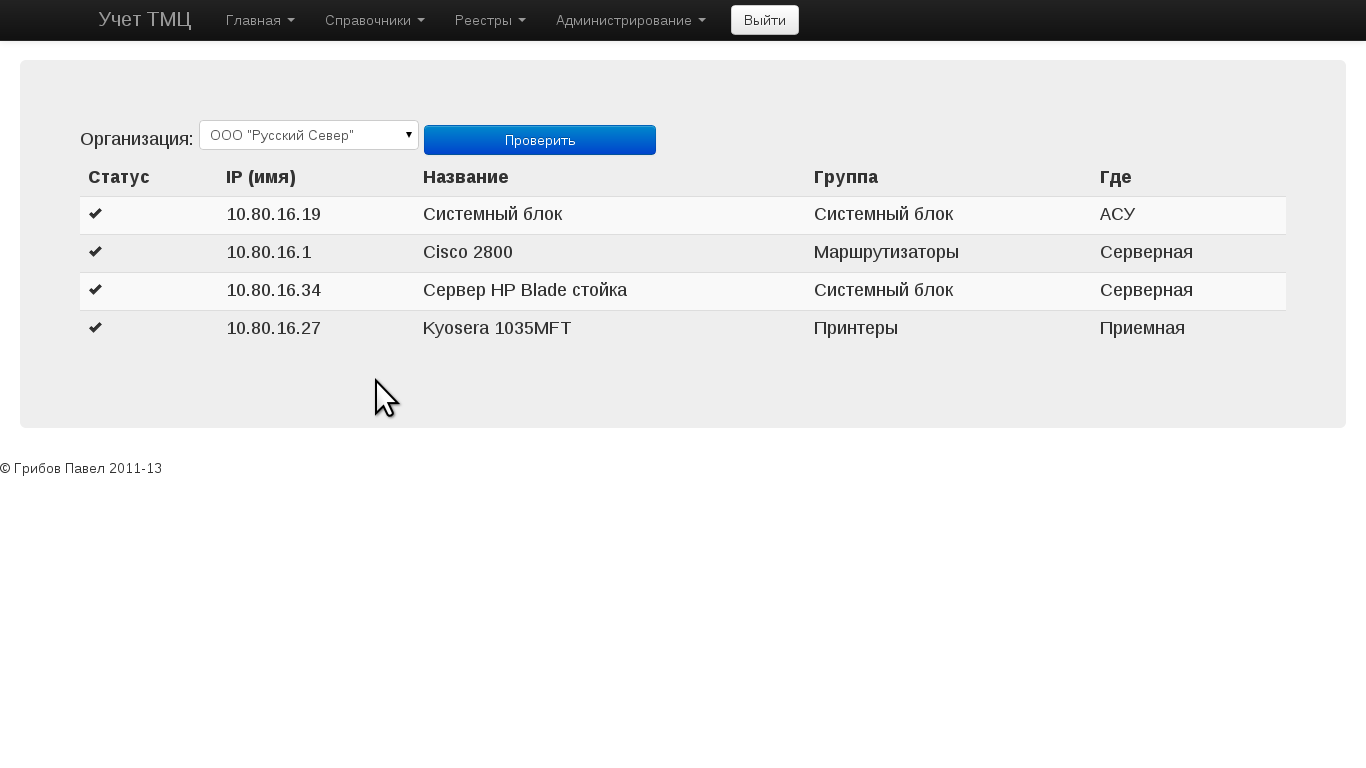Open the Администрирование menu
The height and width of the screenshot is (768, 1366).
tap(630, 20)
